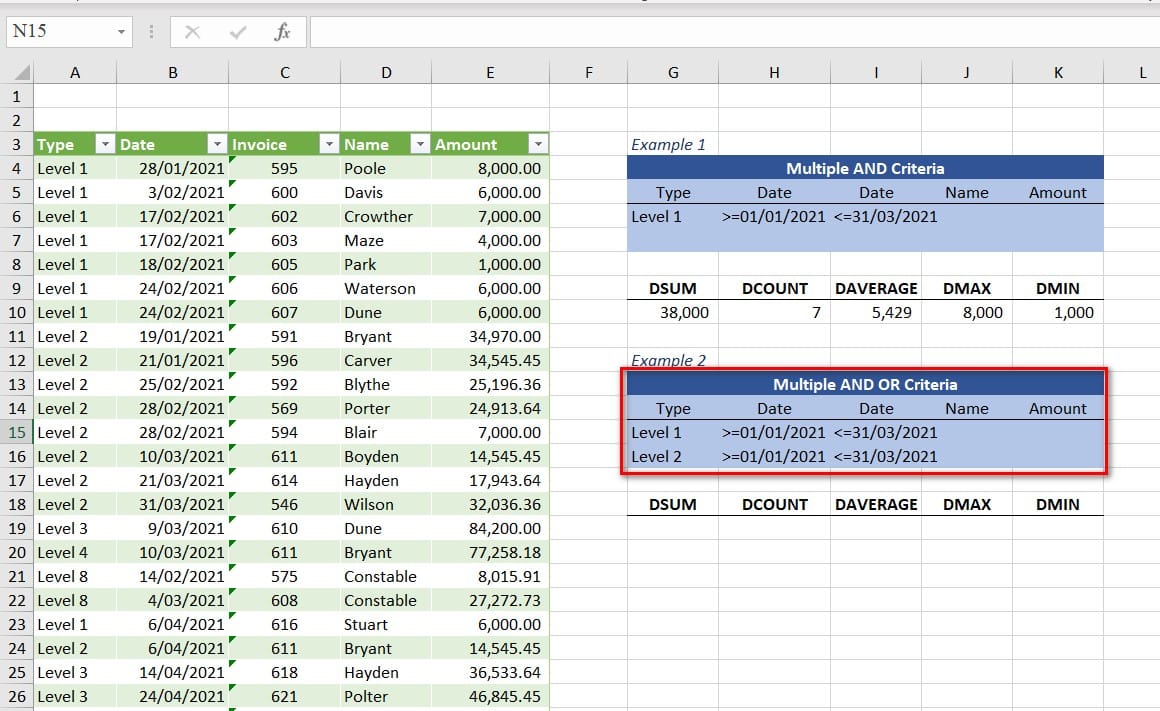Click the Cancel X icon in formula bar
The width and height of the screenshot is (1160, 711).
pyautogui.click(x=193, y=32)
